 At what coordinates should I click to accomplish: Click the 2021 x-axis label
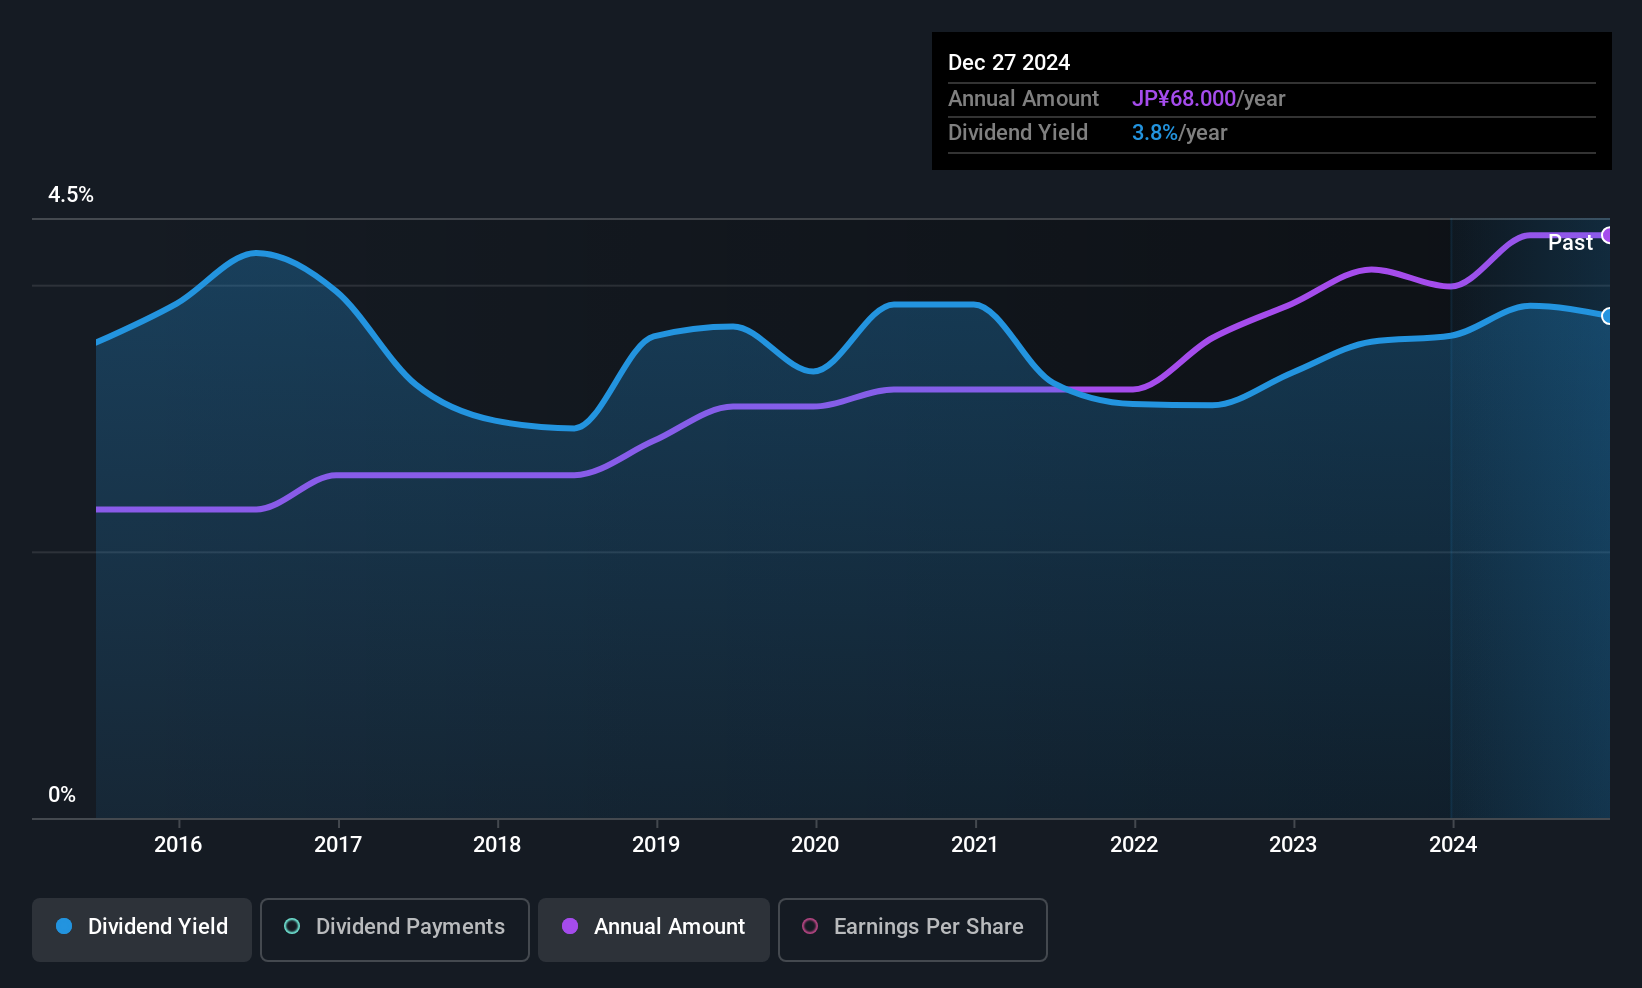[975, 844]
